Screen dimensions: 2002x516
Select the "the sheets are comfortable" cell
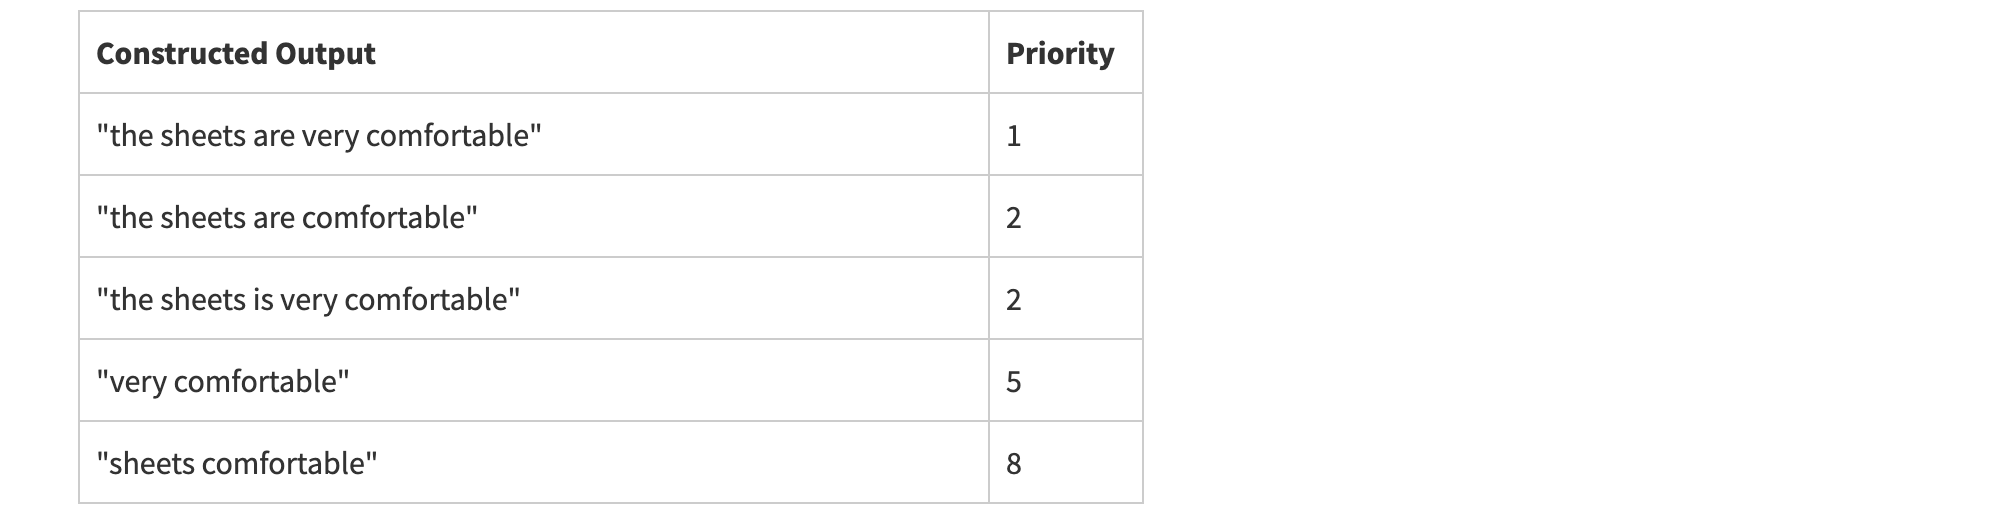pyautogui.click(x=287, y=218)
